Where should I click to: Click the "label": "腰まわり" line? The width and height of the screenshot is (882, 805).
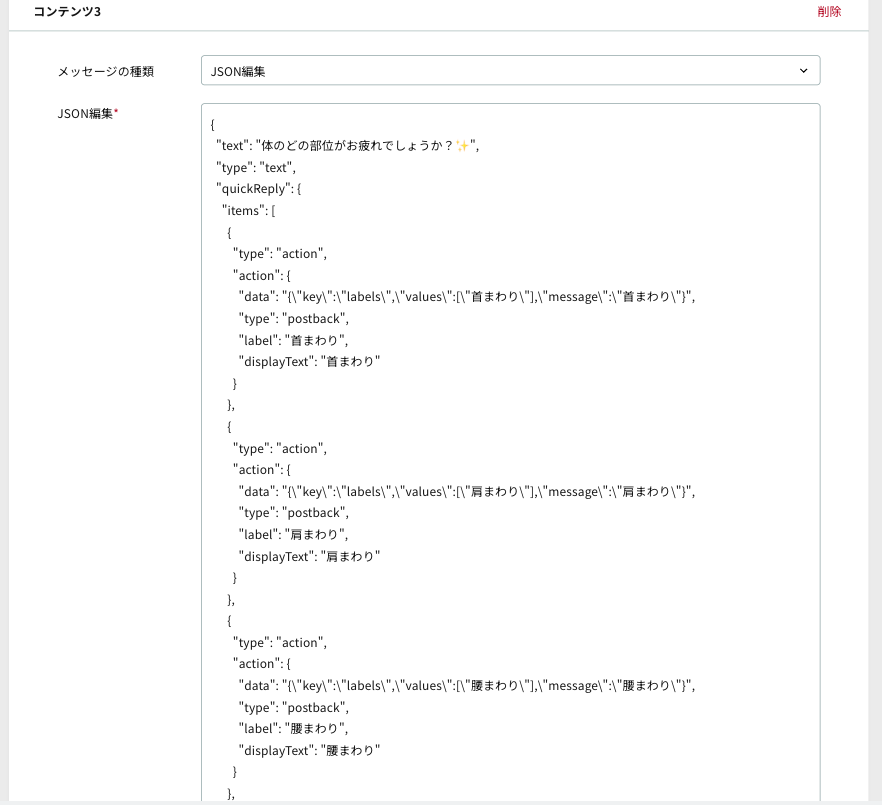coord(293,728)
